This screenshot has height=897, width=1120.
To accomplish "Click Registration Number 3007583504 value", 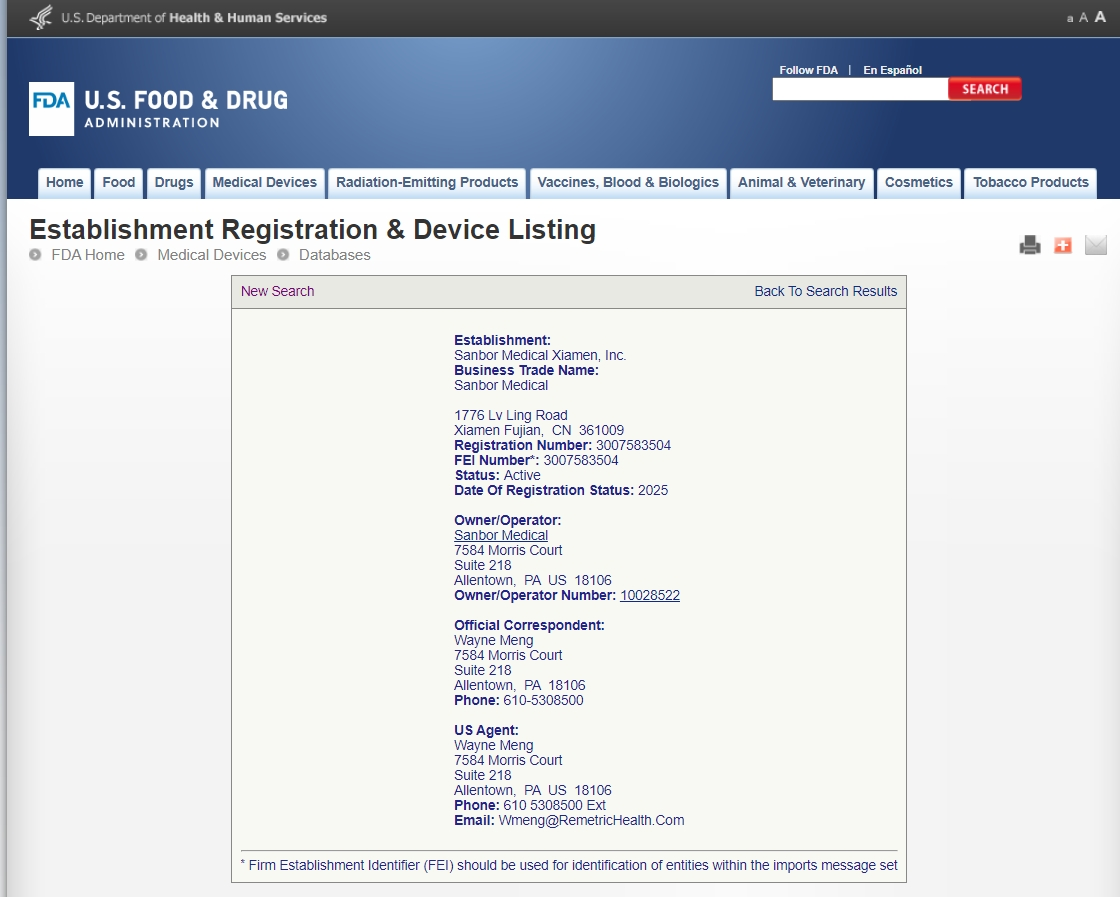I will (x=634, y=446).
